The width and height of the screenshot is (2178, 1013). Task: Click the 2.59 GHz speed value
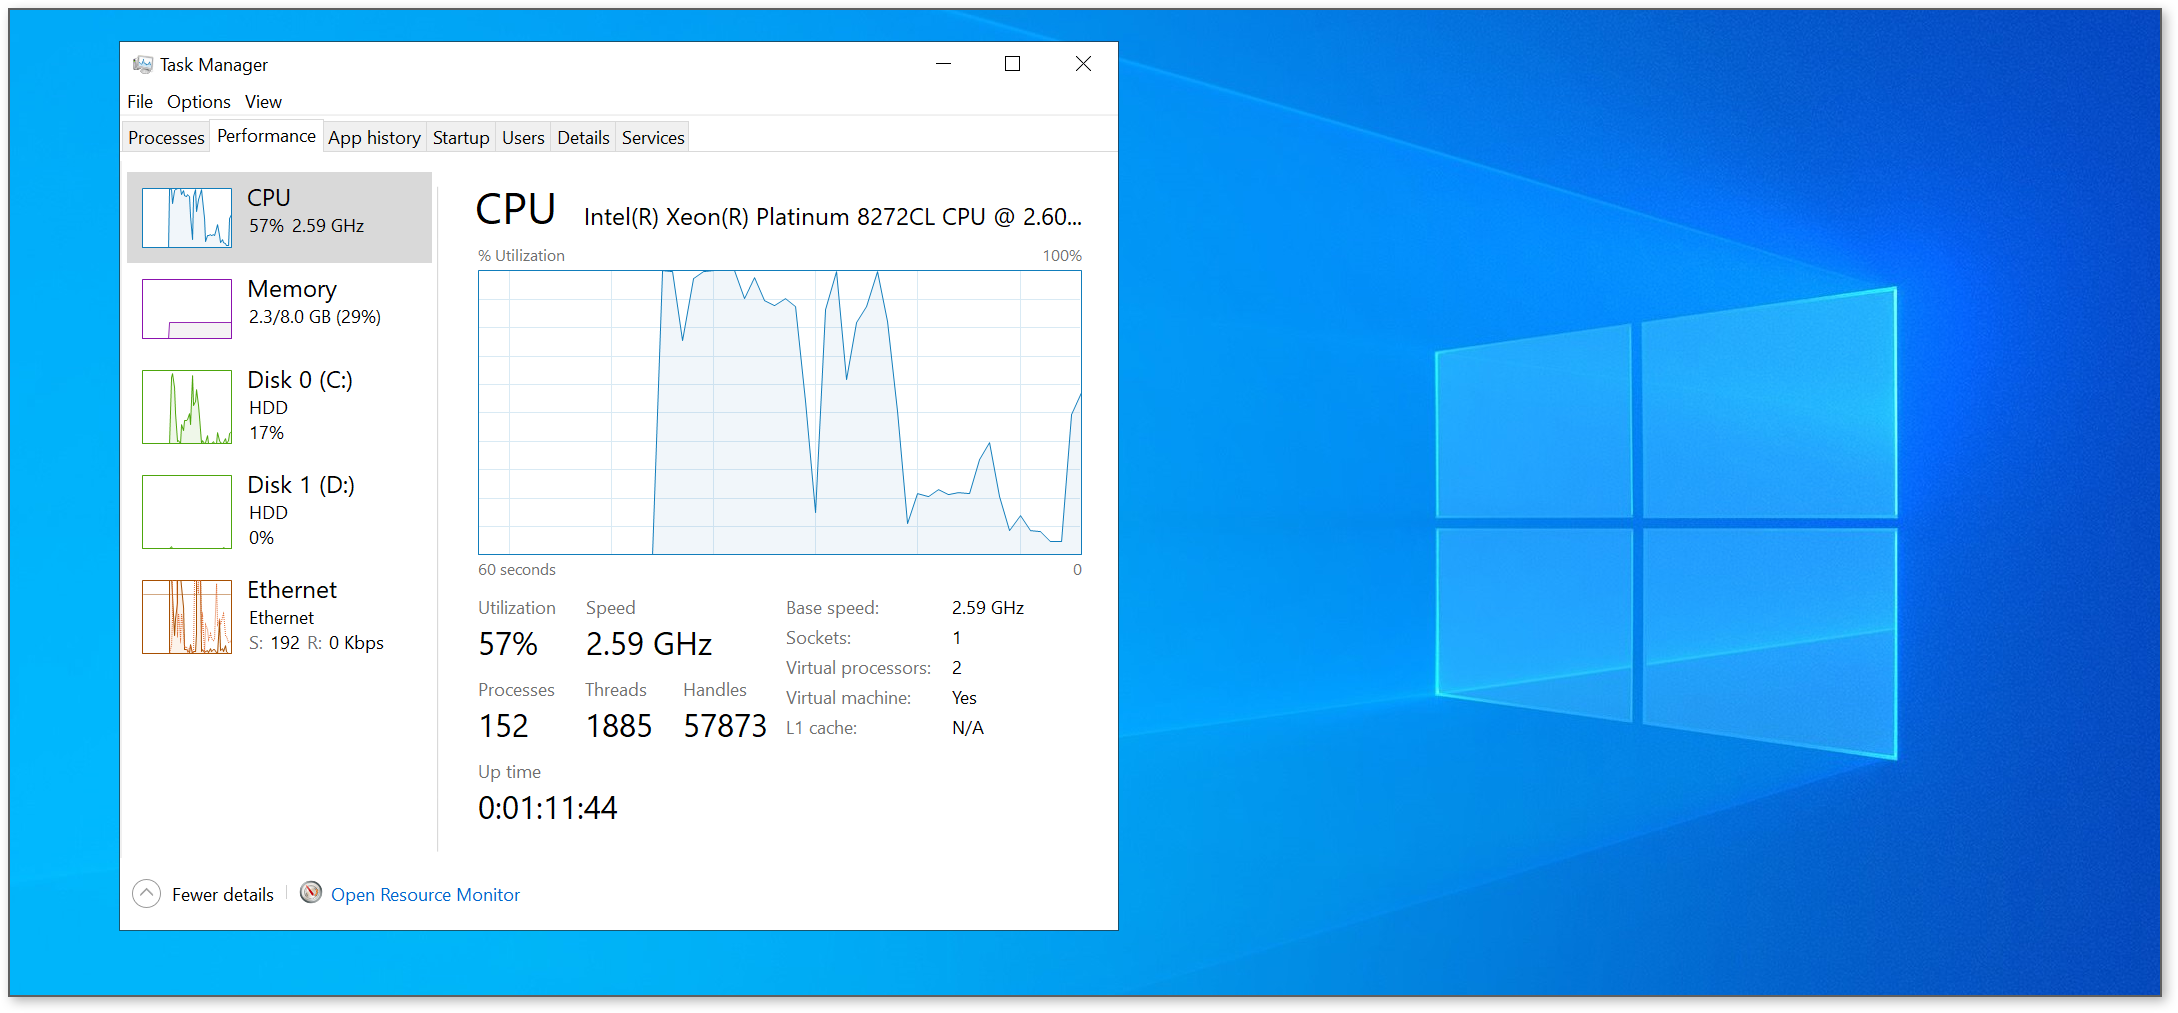649,644
